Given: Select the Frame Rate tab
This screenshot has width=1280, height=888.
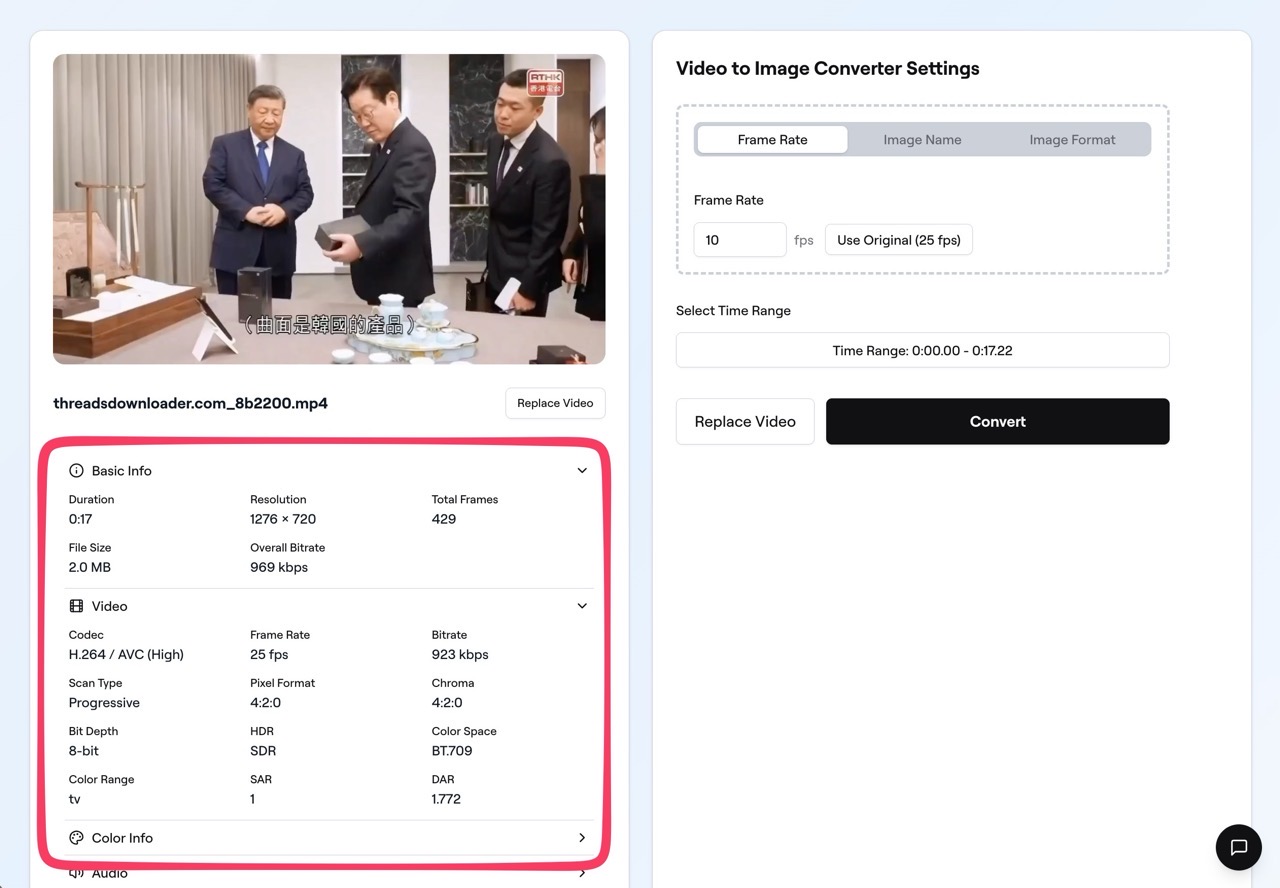Looking at the screenshot, I should point(772,140).
